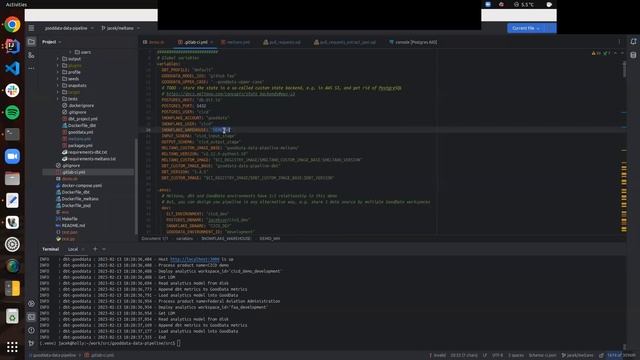The width and height of the screenshot is (640, 360).
Task: Open Zoom from the dock
Action: click(12, 156)
